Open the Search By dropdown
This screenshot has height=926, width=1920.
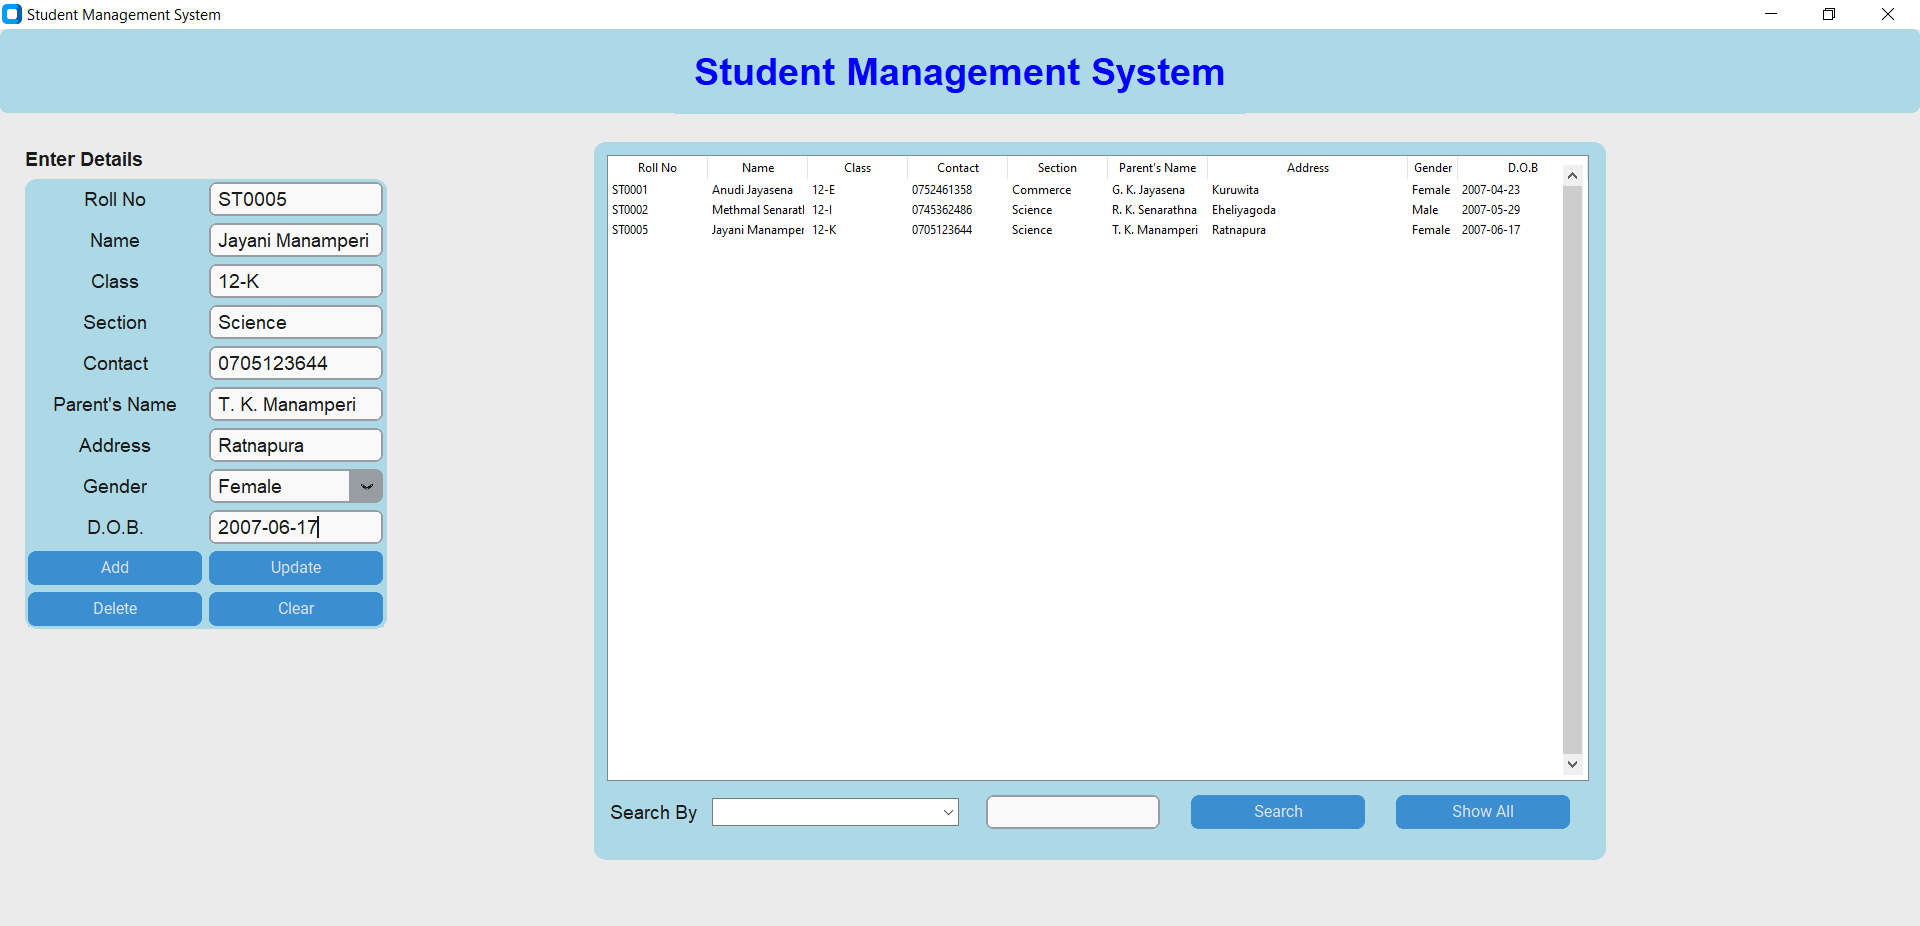point(946,812)
